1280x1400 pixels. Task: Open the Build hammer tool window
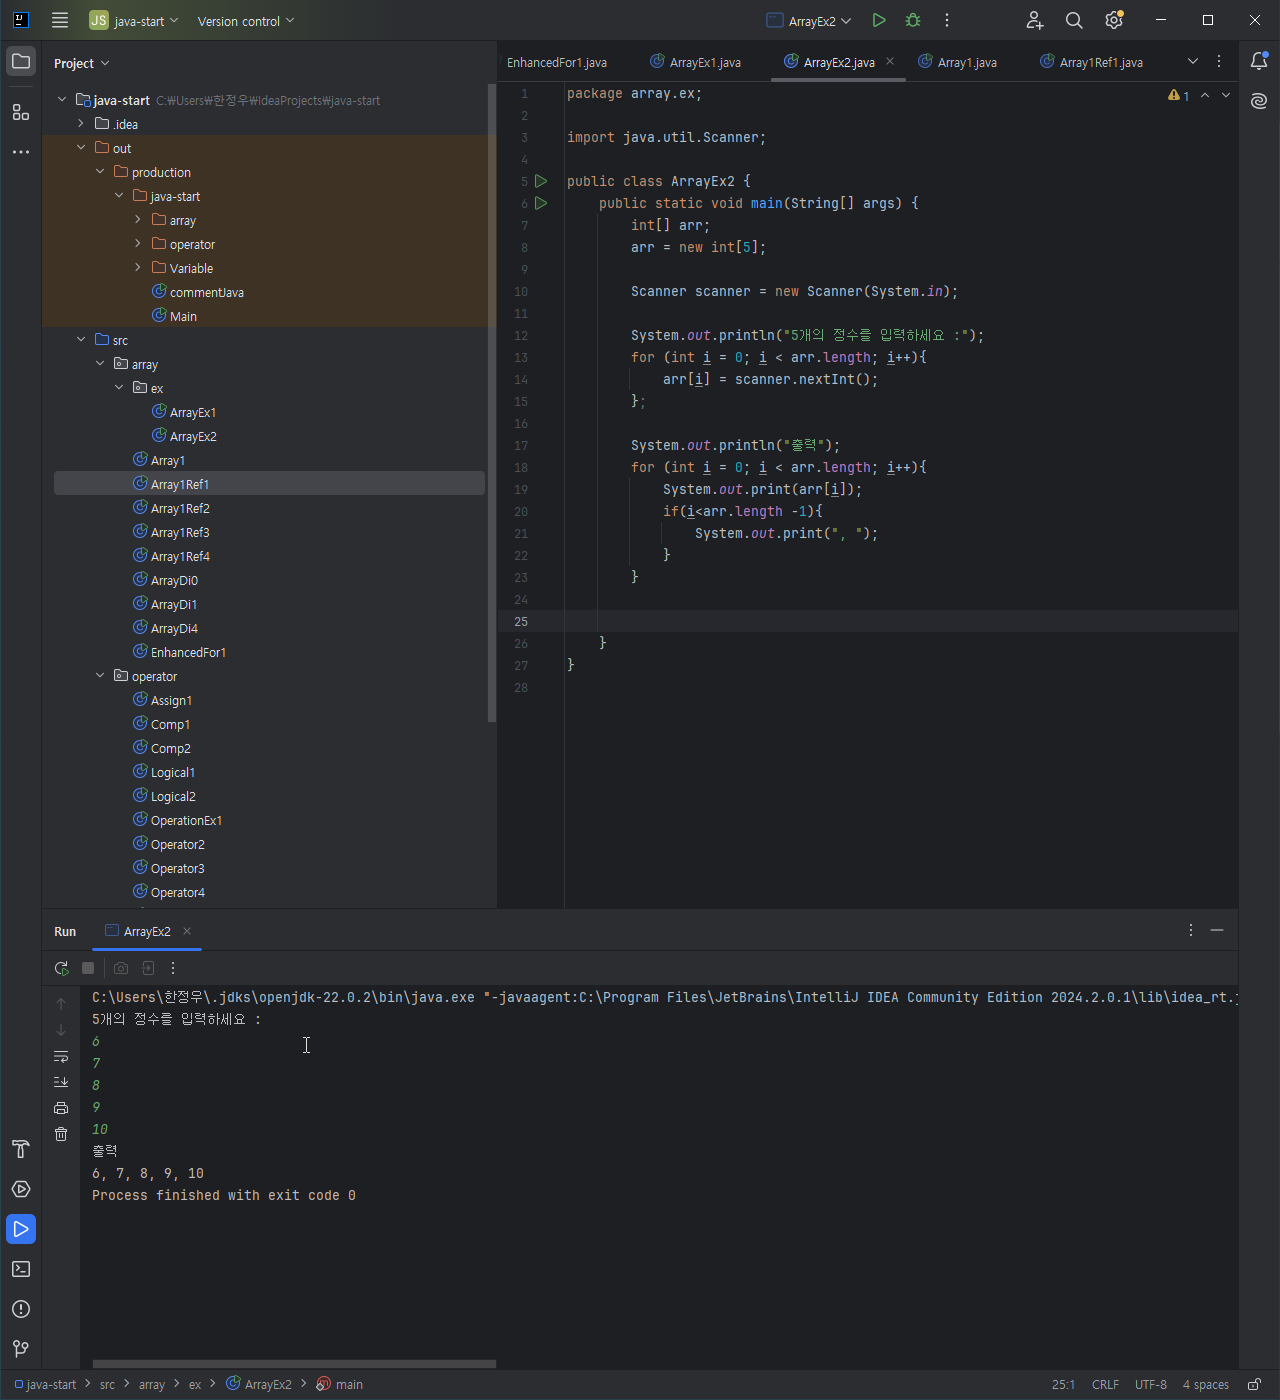pyautogui.click(x=21, y=1149)
